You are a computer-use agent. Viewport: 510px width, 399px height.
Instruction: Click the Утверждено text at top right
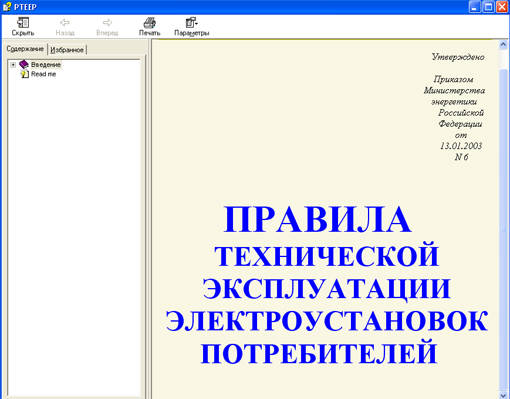[x=458, y=57]
